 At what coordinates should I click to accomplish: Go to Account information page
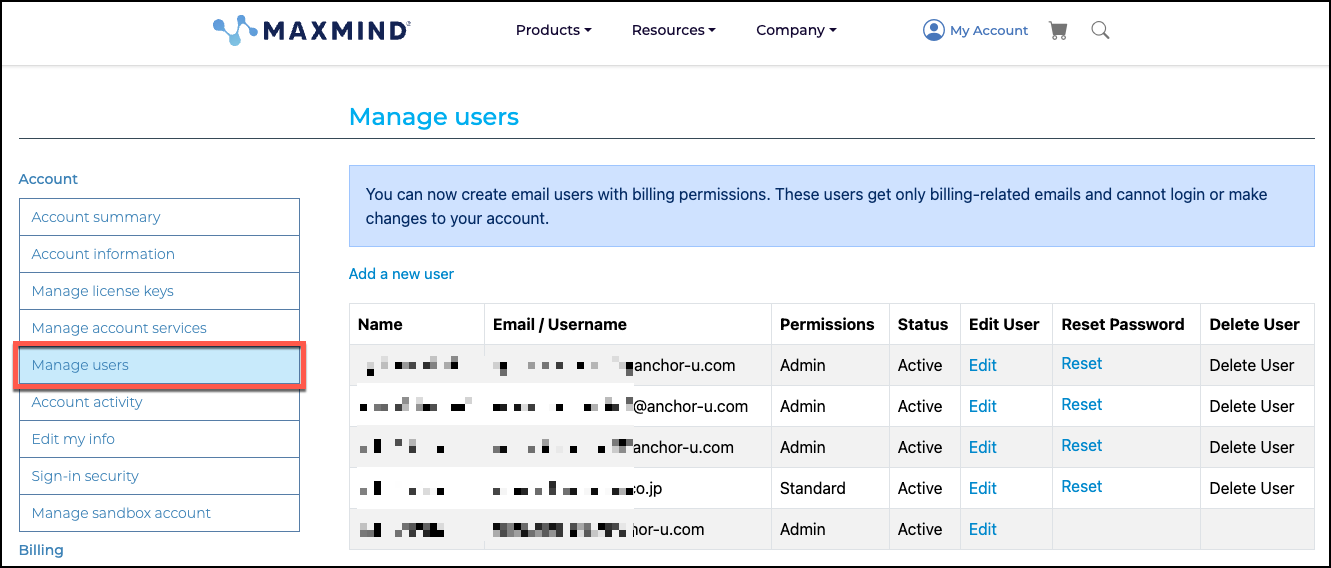coord(103,254)
